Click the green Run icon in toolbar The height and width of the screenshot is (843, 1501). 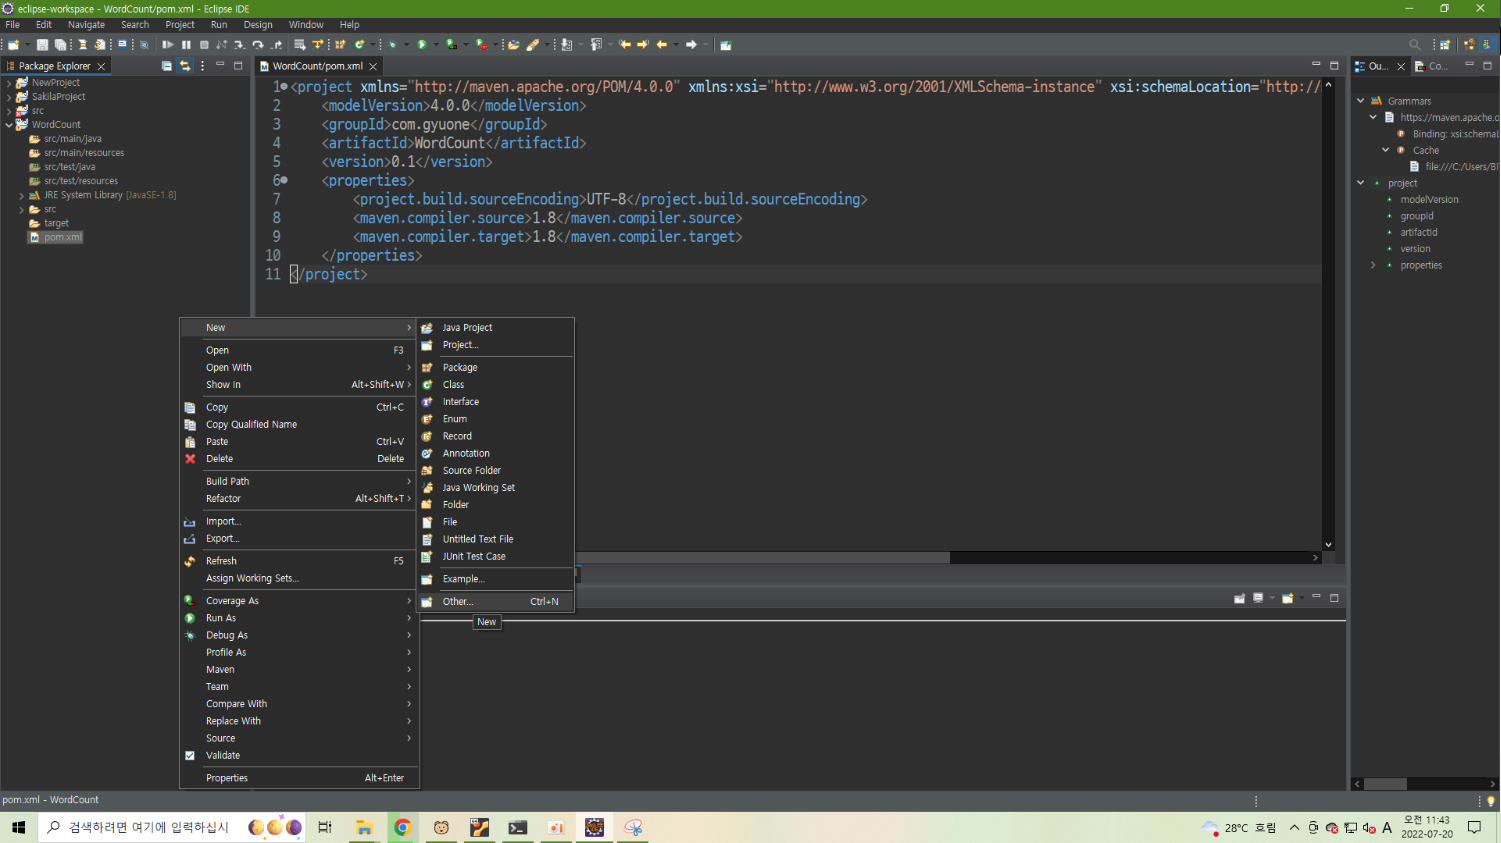point(422,45)
